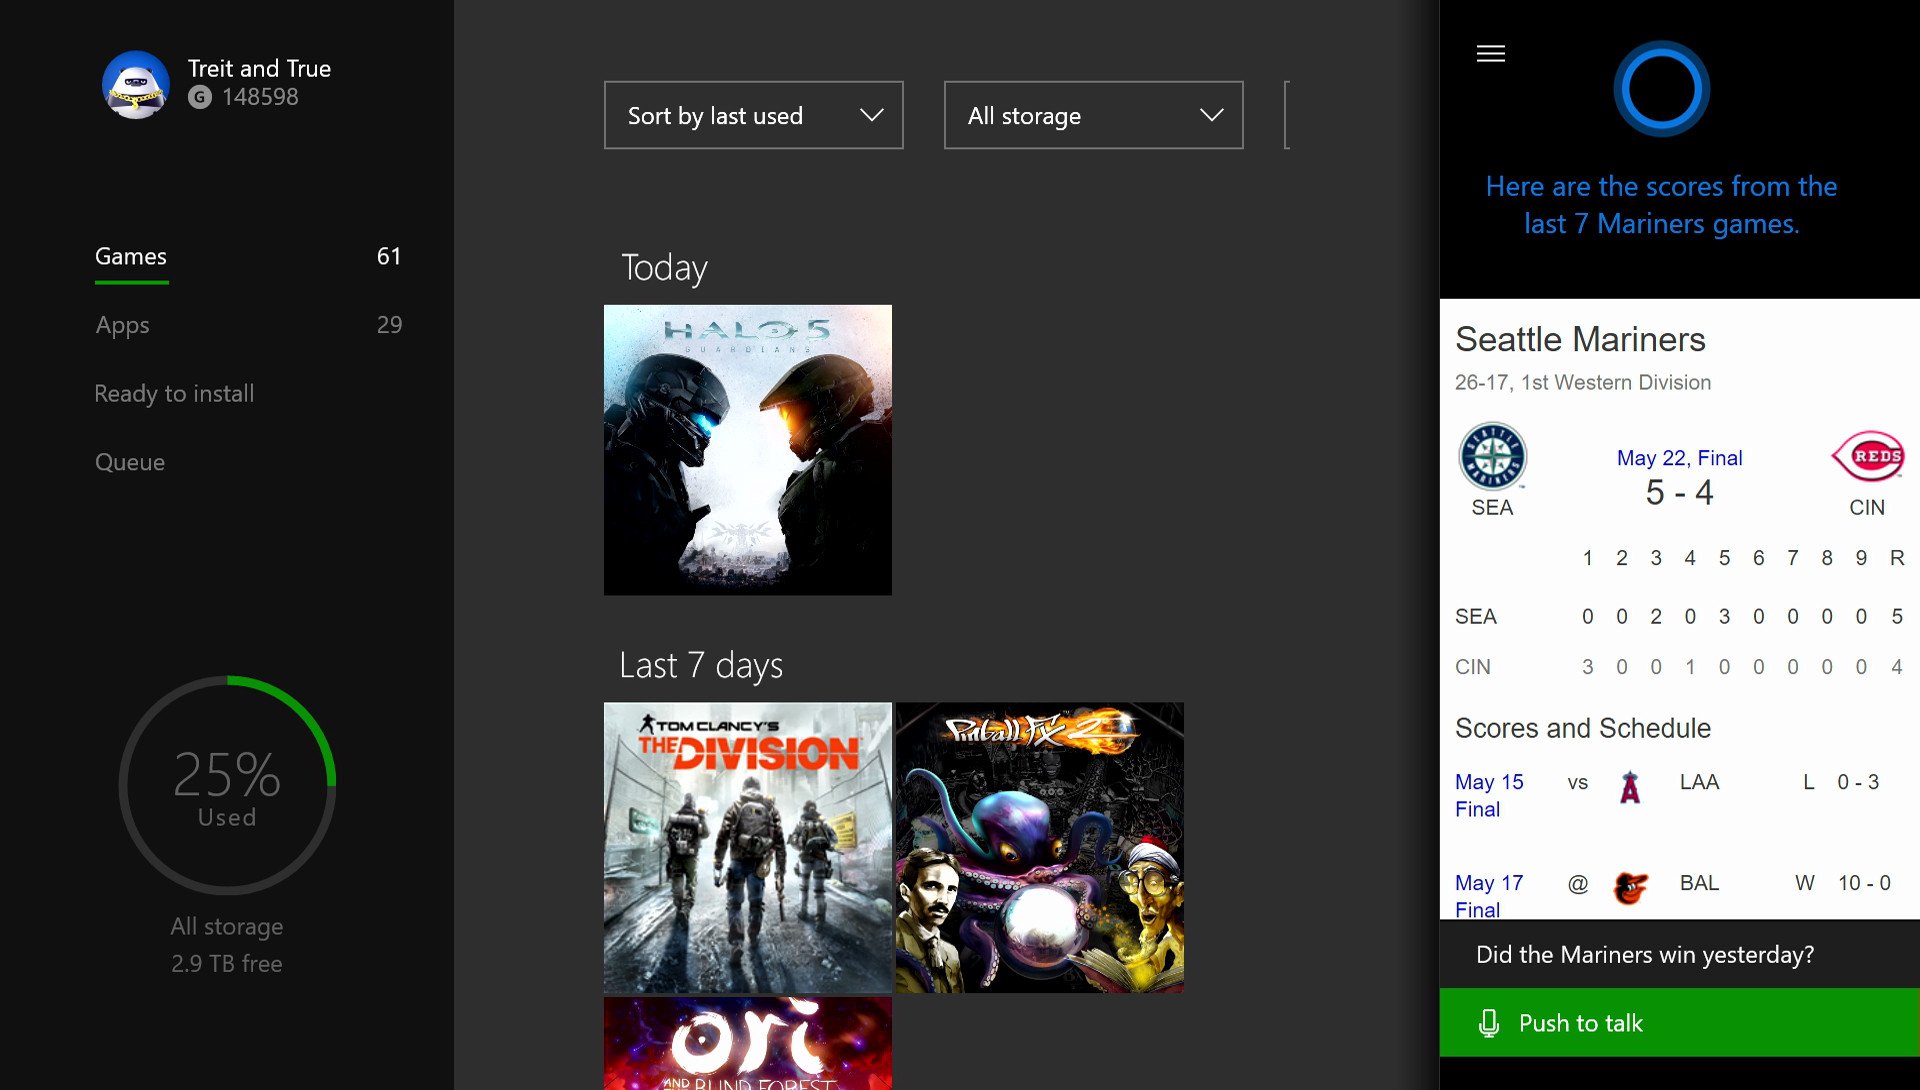The width and height of the screenshot is (1920, 1090).
Task: Click the Ori and the Blind Forest thumbnail
Action: (x=746, y=1054)
